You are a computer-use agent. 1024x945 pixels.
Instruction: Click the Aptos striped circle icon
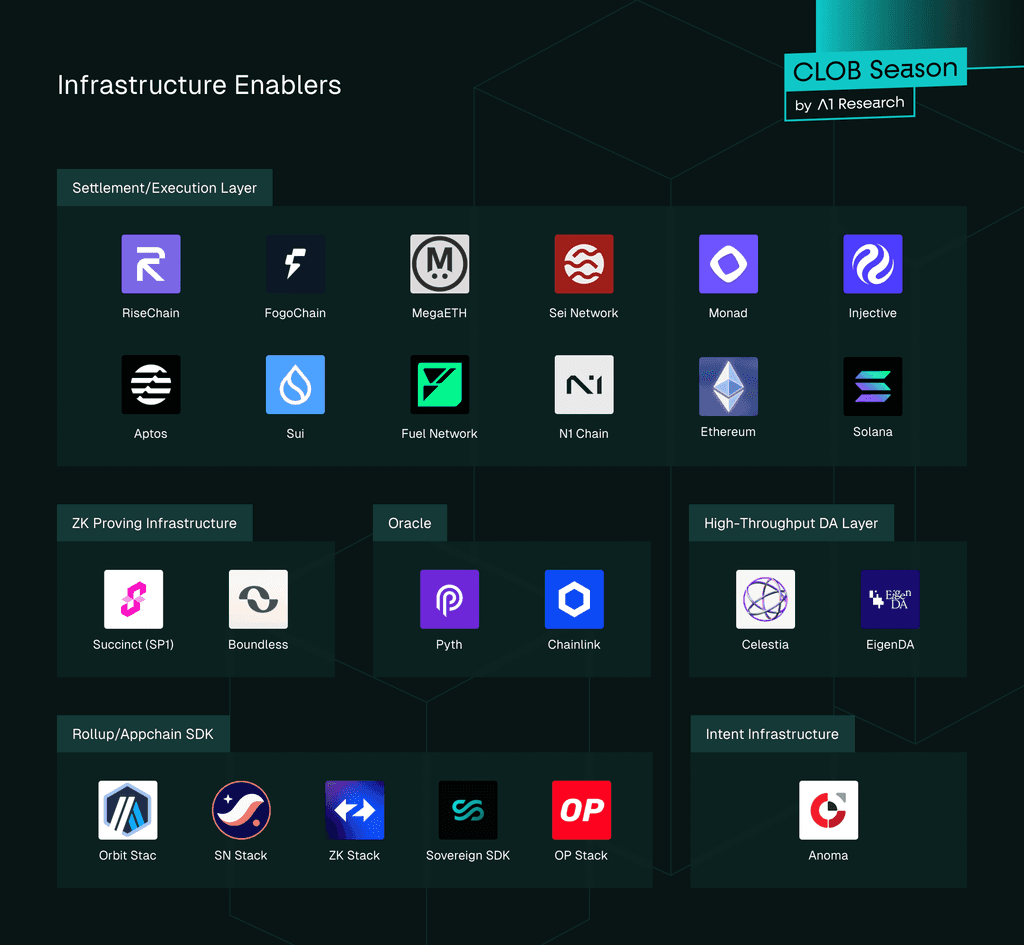[151, 385]
